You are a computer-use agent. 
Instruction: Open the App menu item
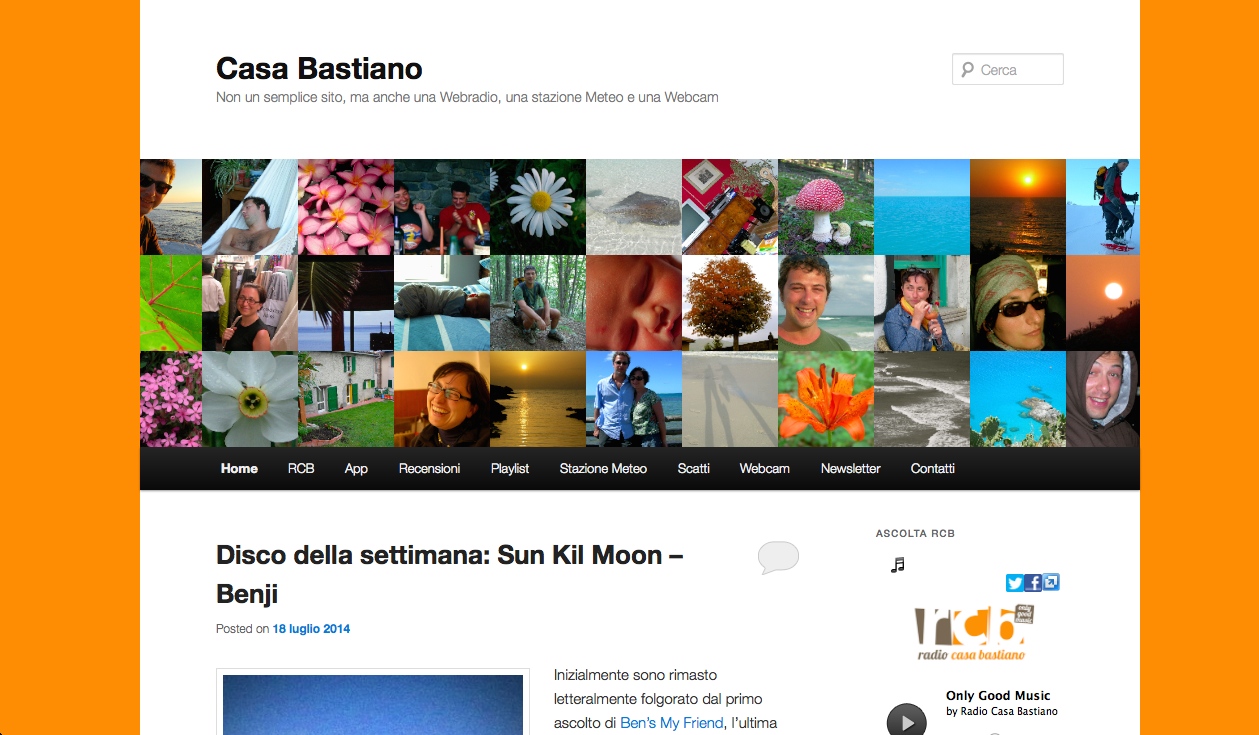[x=356, y=468]
